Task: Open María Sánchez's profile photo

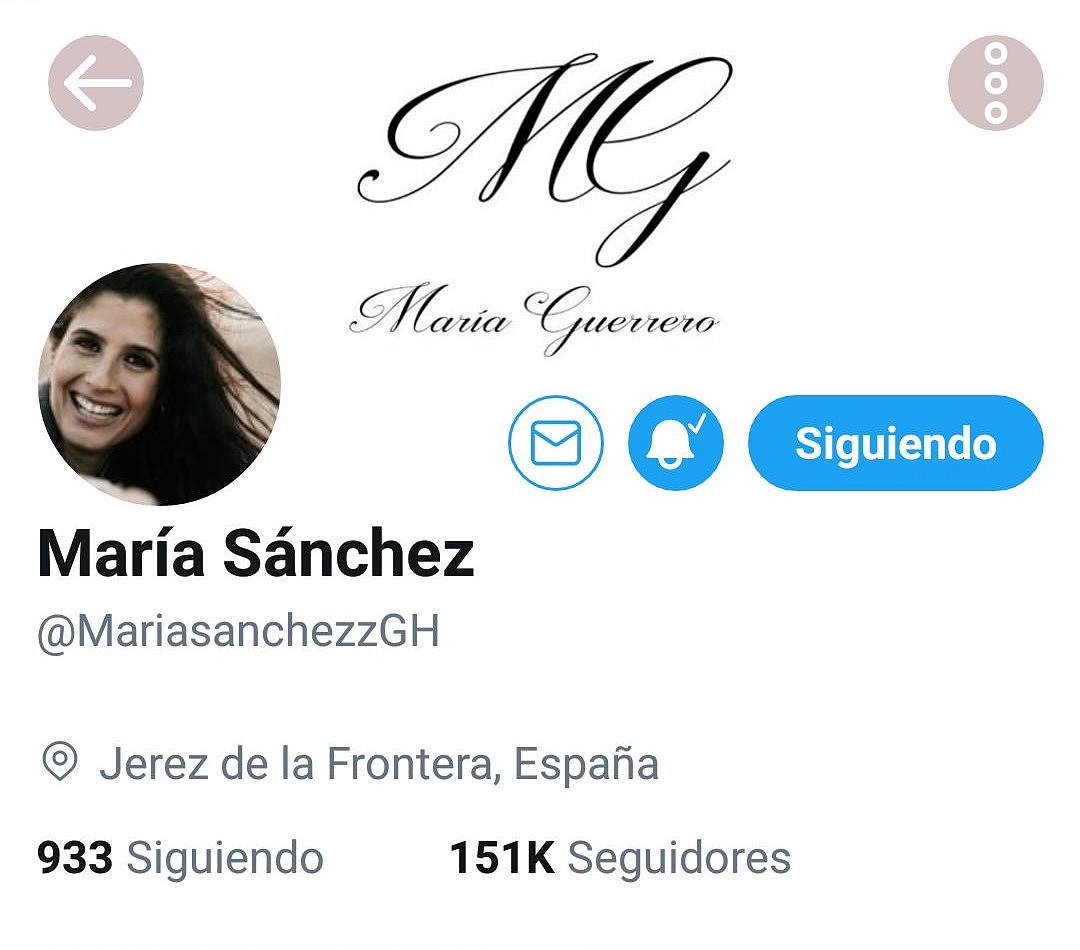Action: 159,384
